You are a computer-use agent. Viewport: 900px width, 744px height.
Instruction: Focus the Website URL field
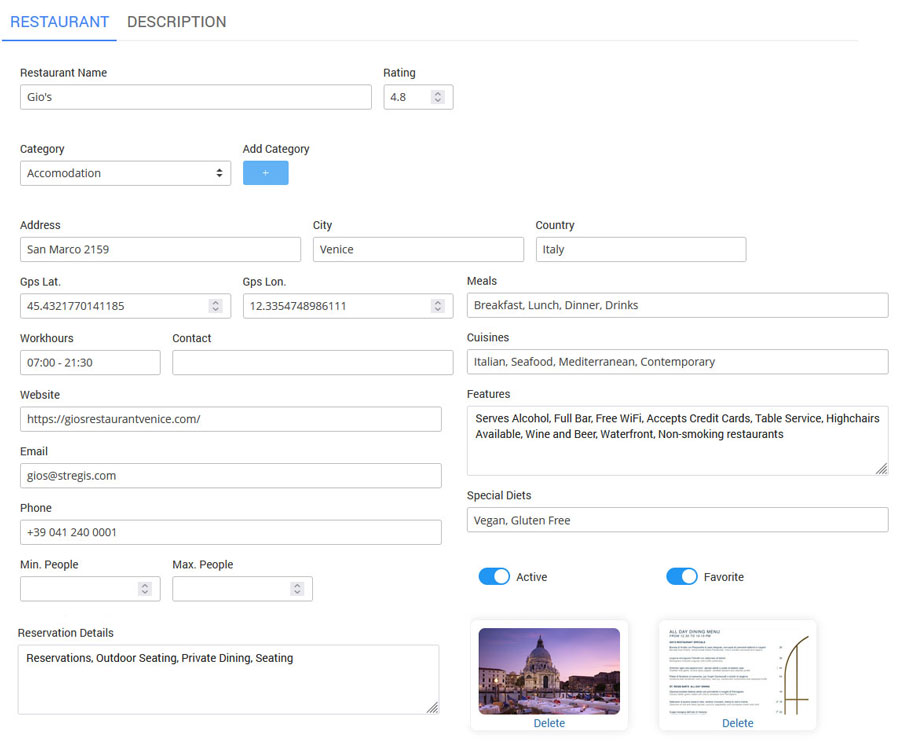click(230, 419)
